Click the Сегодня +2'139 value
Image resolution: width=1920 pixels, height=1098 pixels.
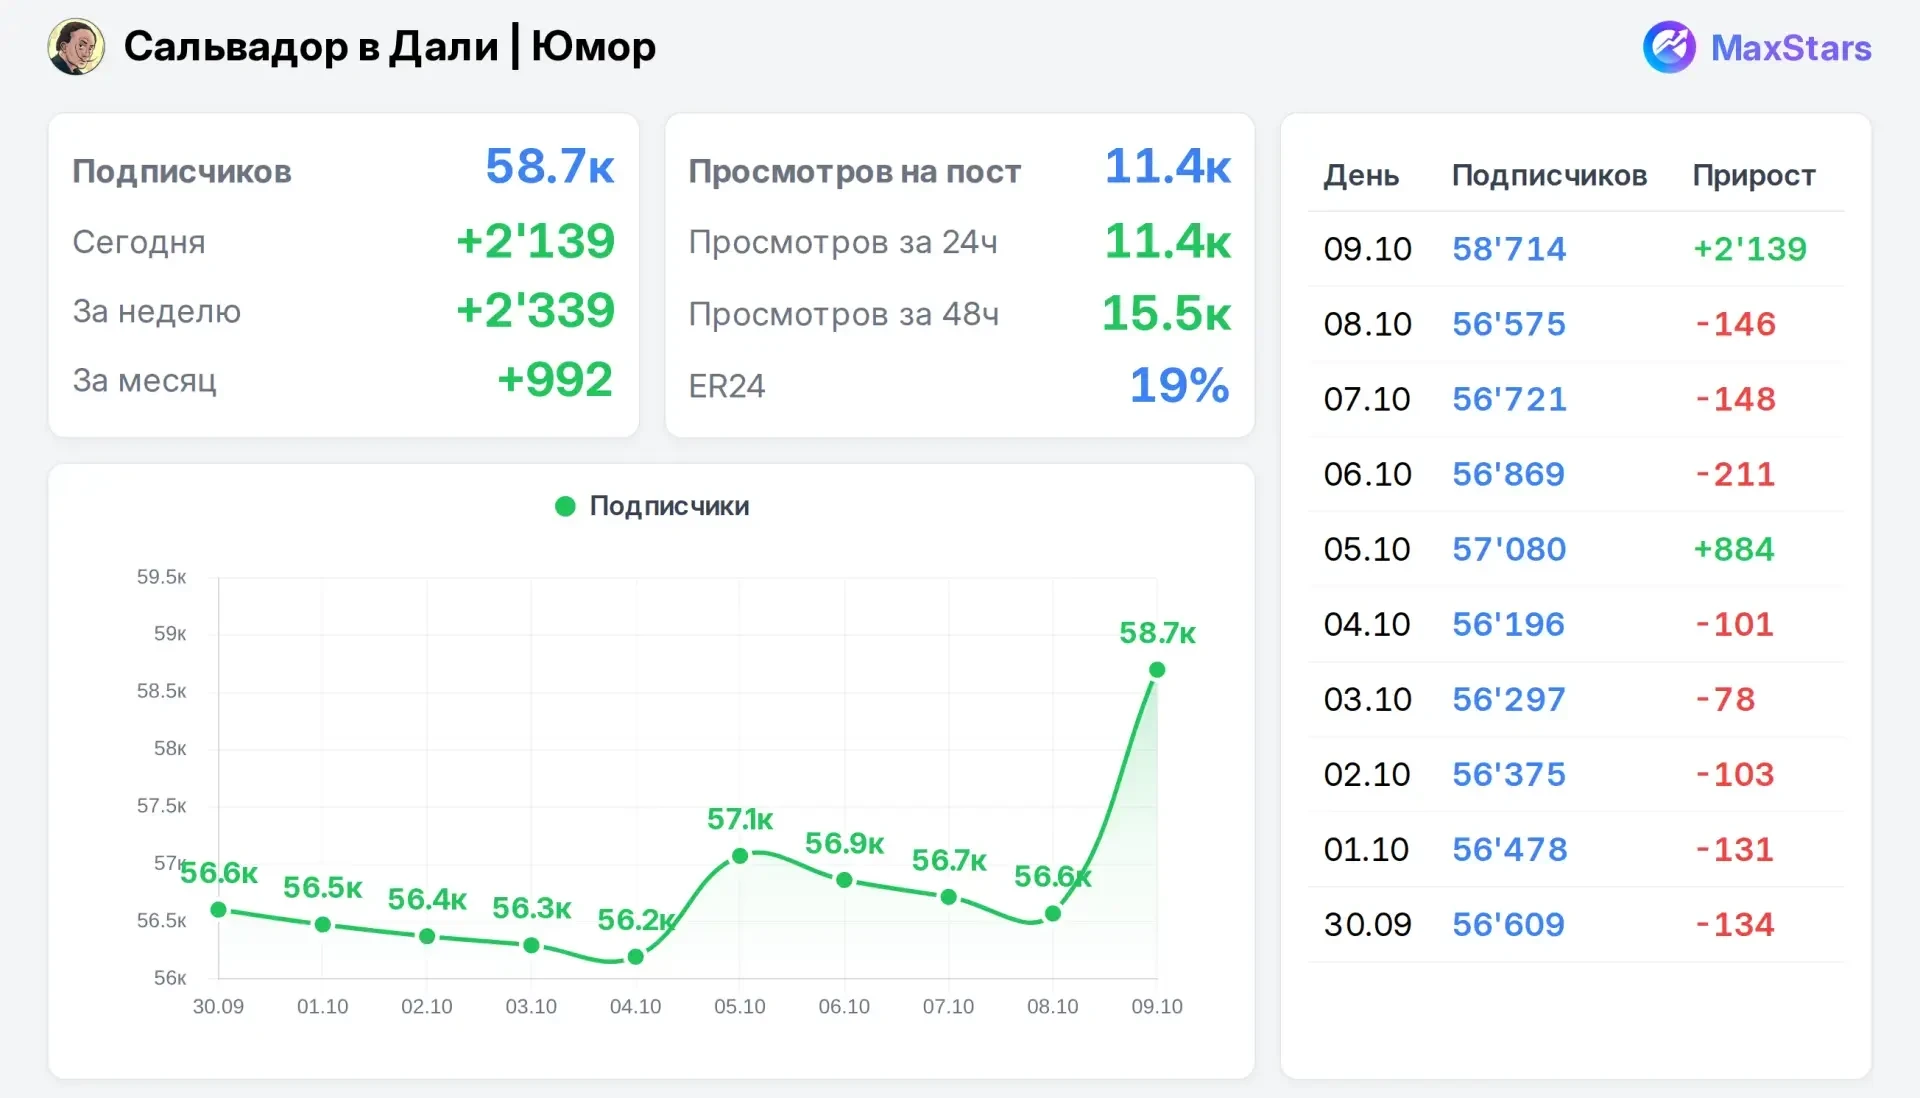535,241
